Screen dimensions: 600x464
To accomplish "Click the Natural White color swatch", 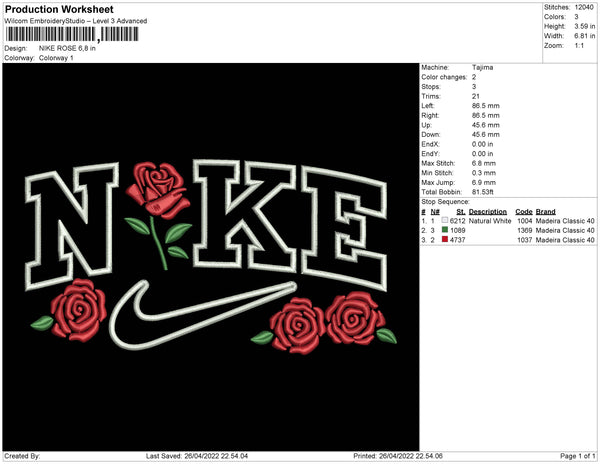I will click(x=445, y=220).
